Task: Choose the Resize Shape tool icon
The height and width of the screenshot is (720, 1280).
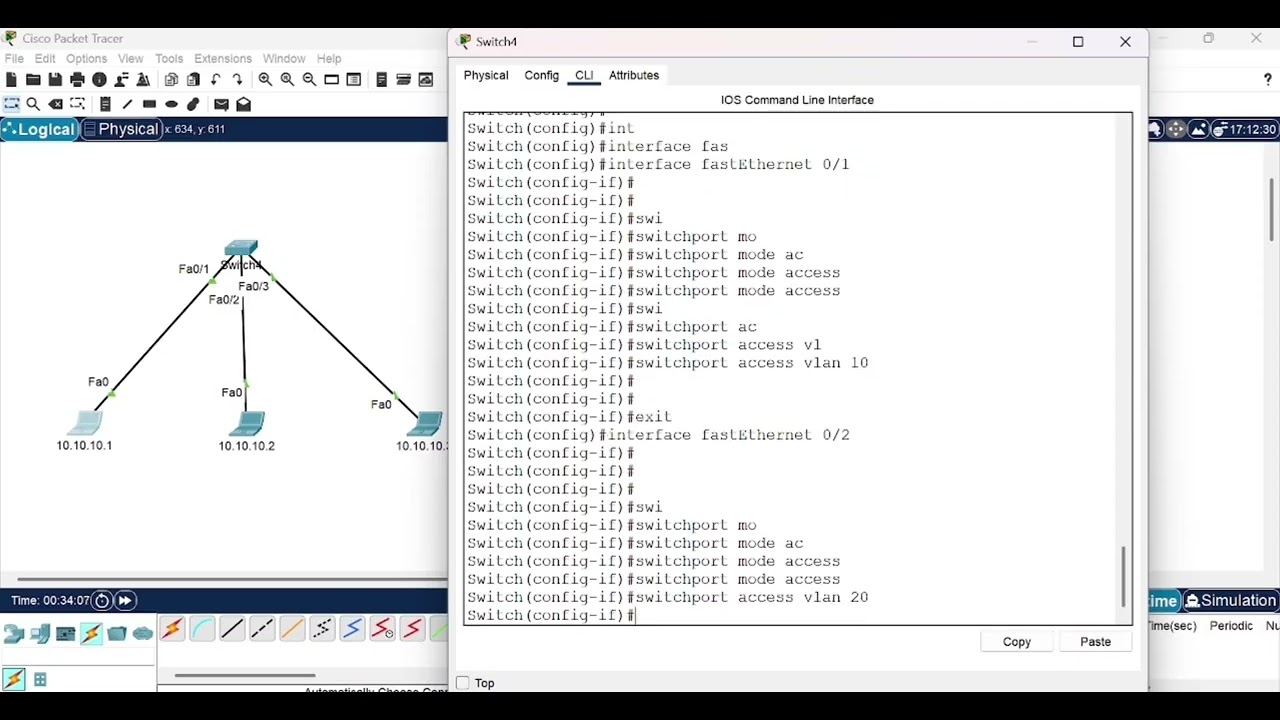Action: click(77, 104)
